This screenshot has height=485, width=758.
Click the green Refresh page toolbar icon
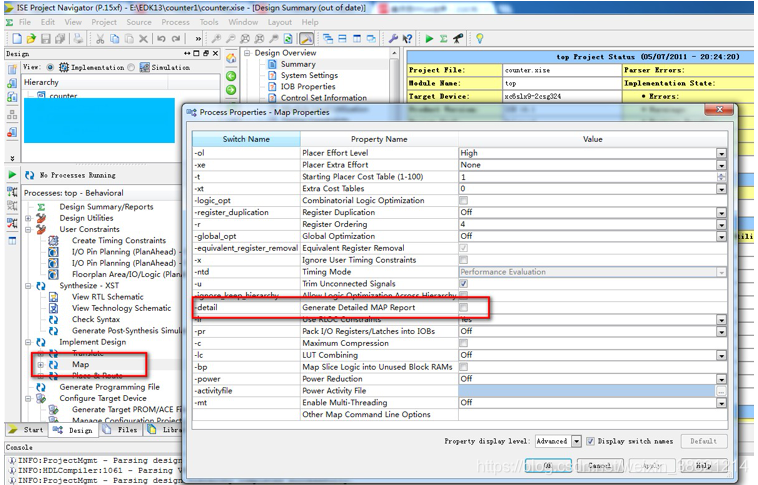[288, 39]
